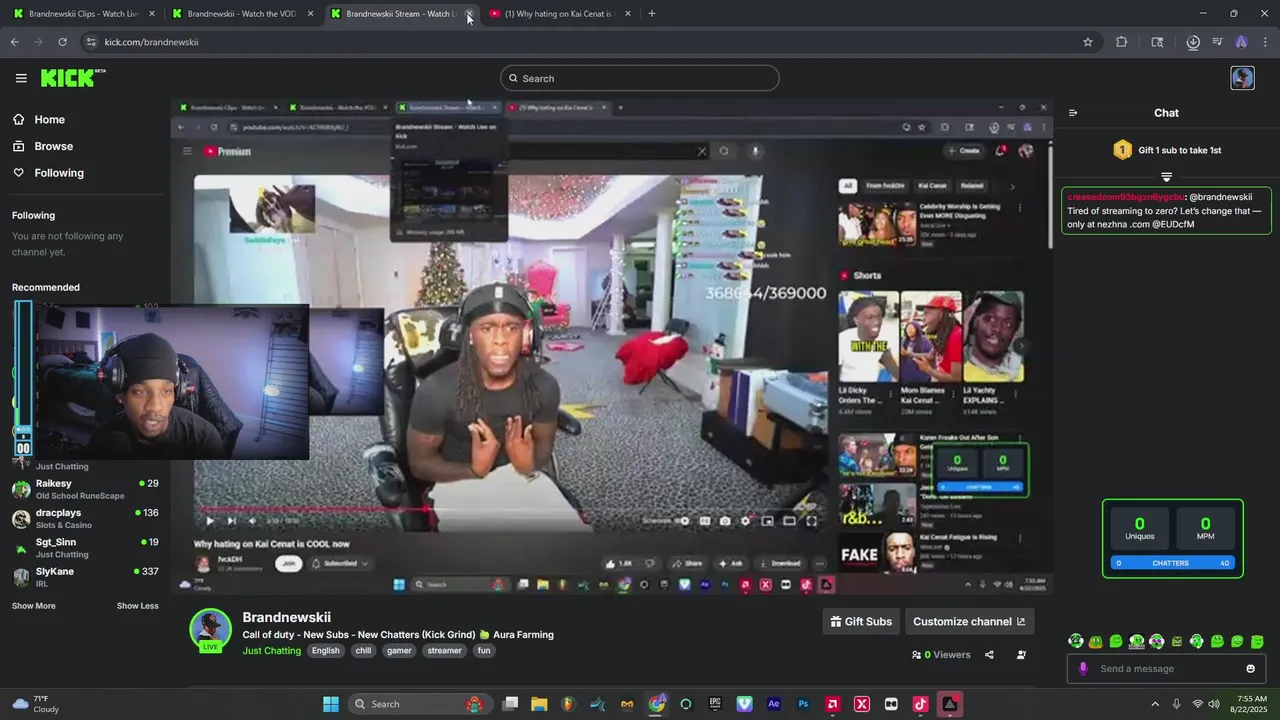The height and width of the screenshot is (720, 1280).
Task: Click 'Gift 1 sub to take 1st' text
Action: coord(1179,150)
